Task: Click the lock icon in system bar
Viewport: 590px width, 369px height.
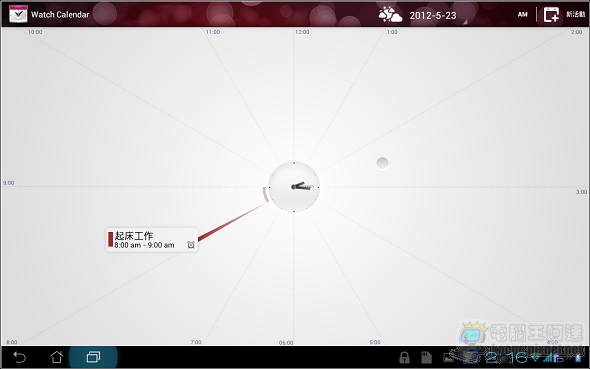Action: (x=404, y=357)
